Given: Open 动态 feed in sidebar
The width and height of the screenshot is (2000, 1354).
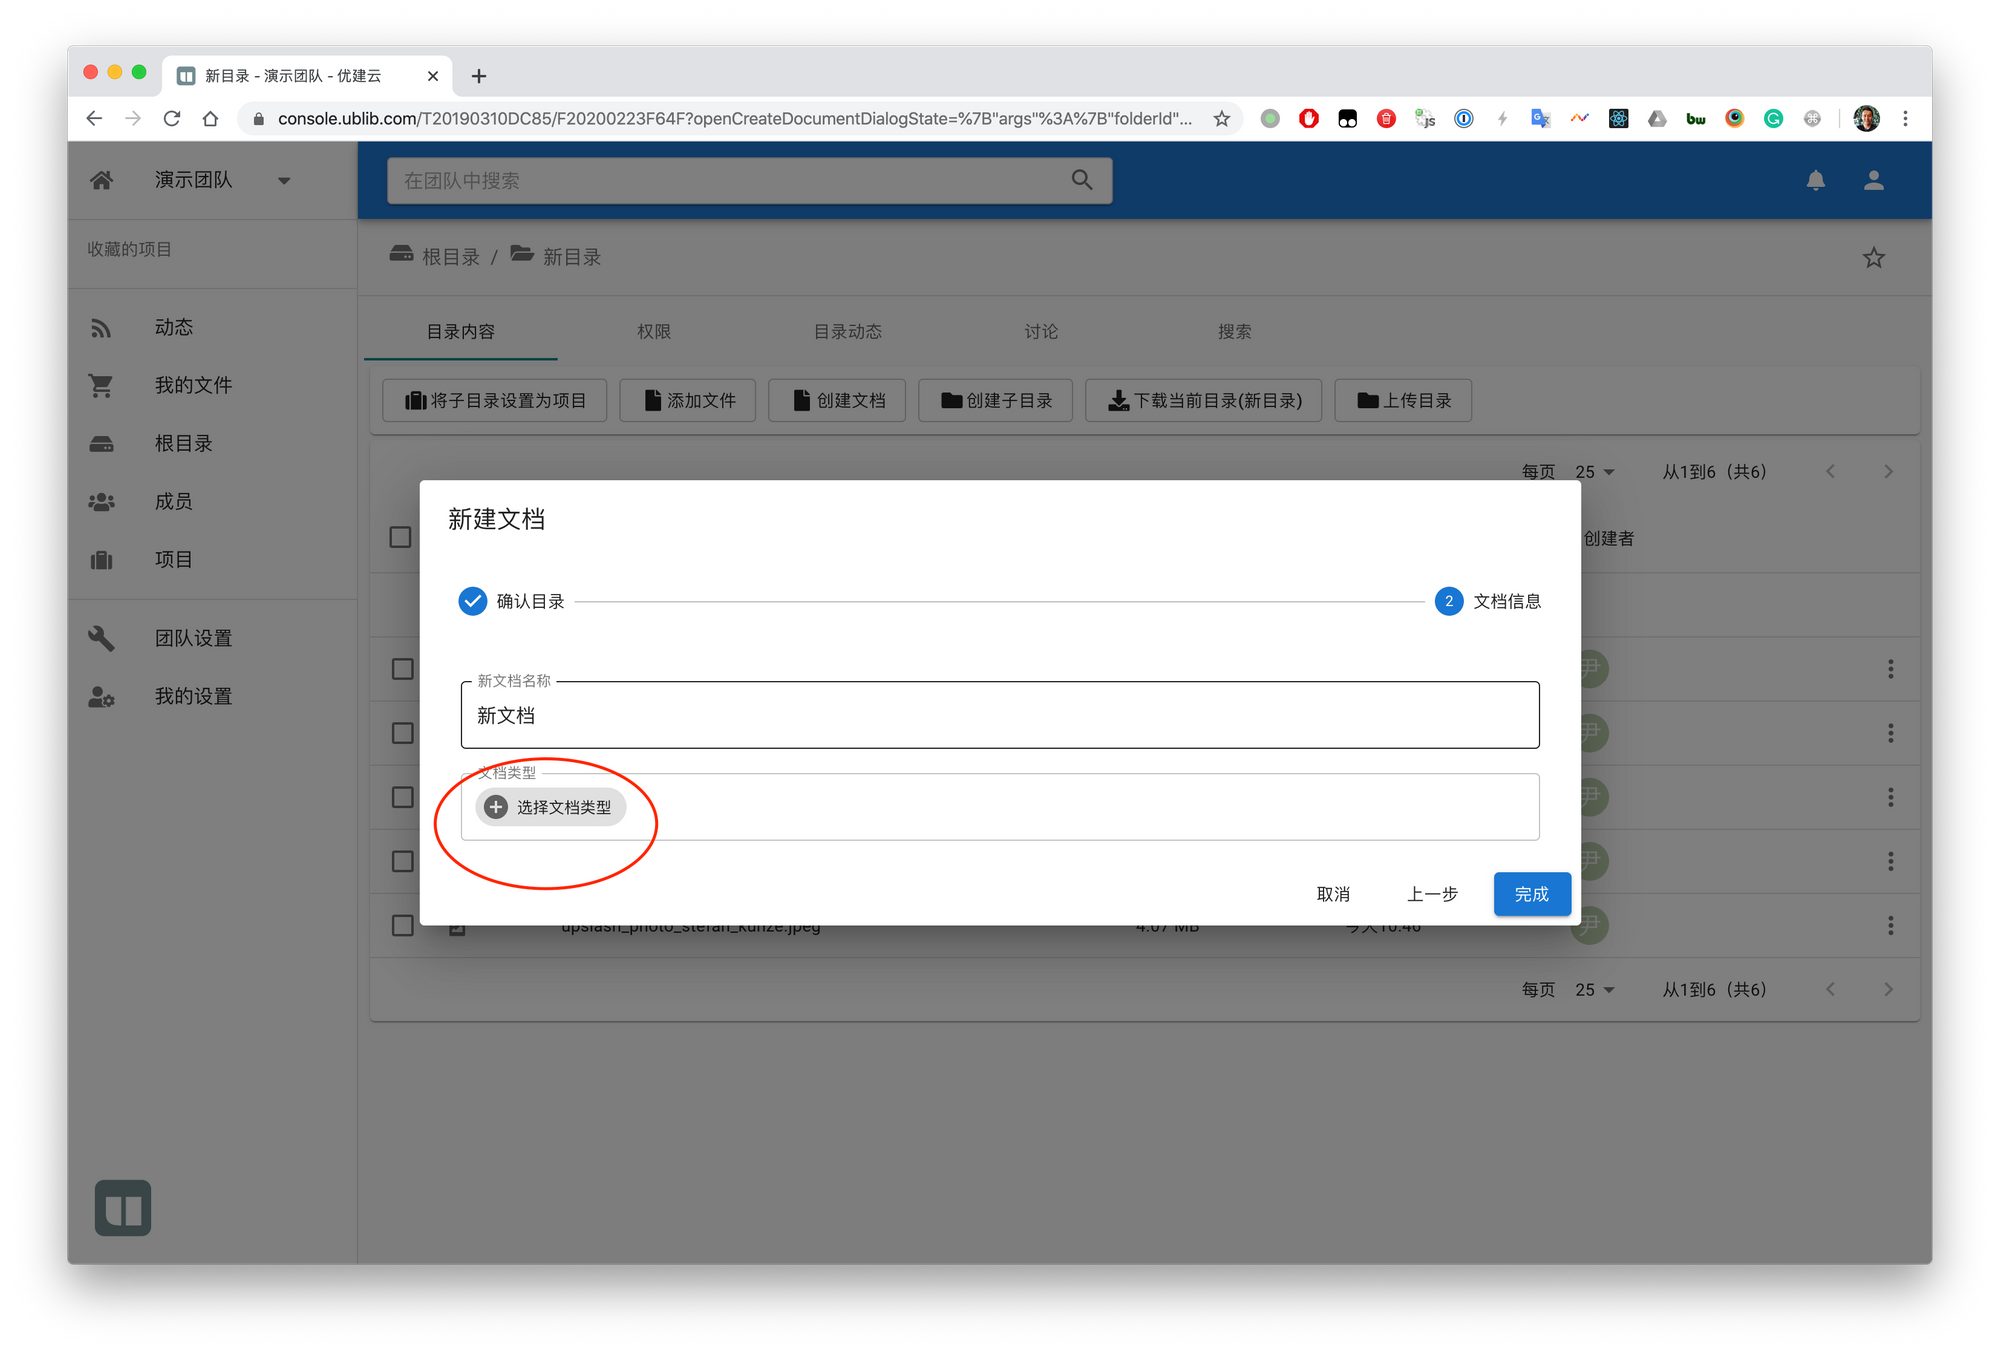Looking at the screenshot, I should (x=173, y=327).
